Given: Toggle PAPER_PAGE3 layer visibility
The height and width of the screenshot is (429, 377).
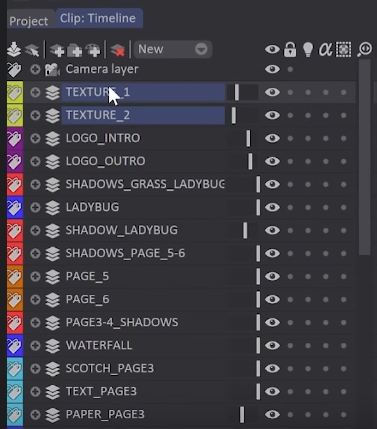Looking at the screenshot, I should 272,414.
